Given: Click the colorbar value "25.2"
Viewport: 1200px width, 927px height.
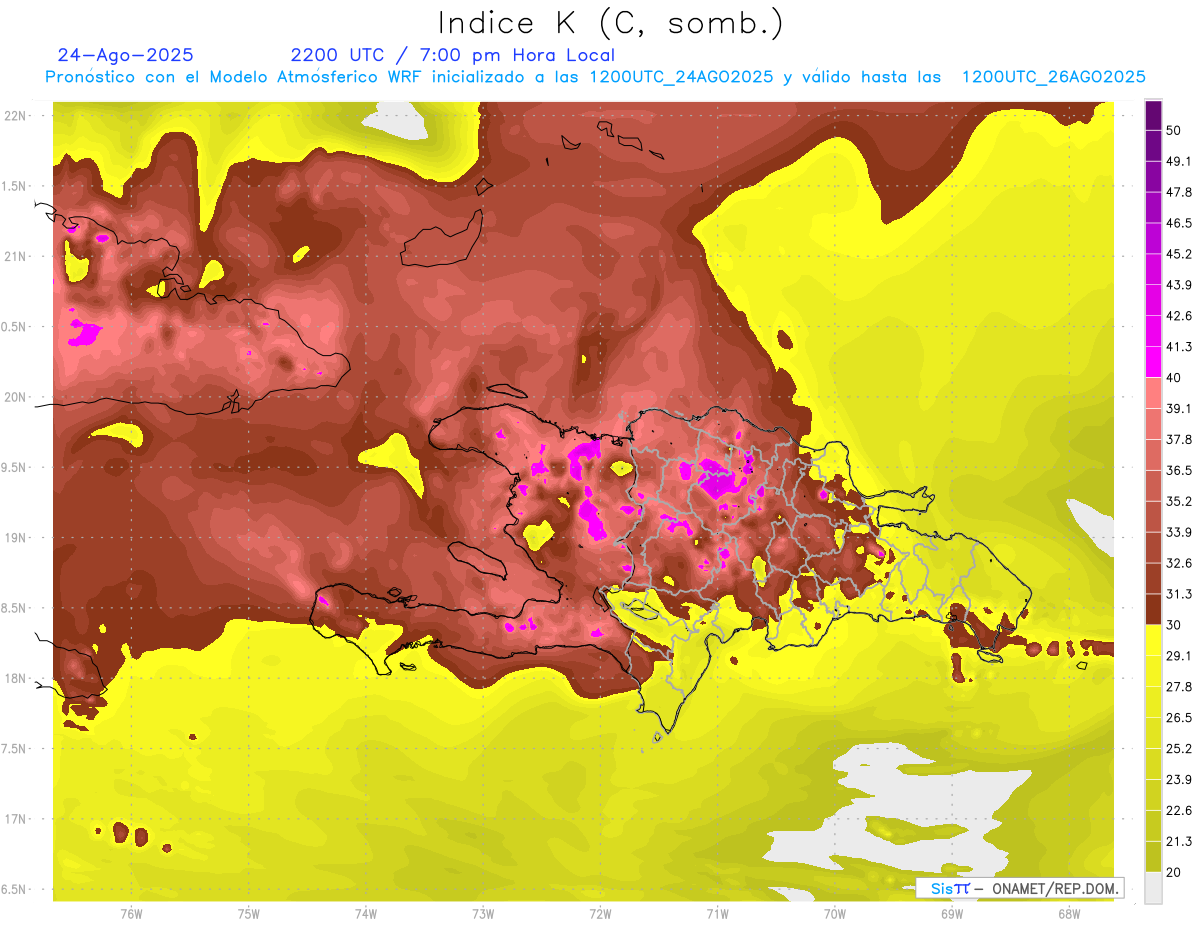Looking at the screenshot, I should click(x=1178, y=748).
